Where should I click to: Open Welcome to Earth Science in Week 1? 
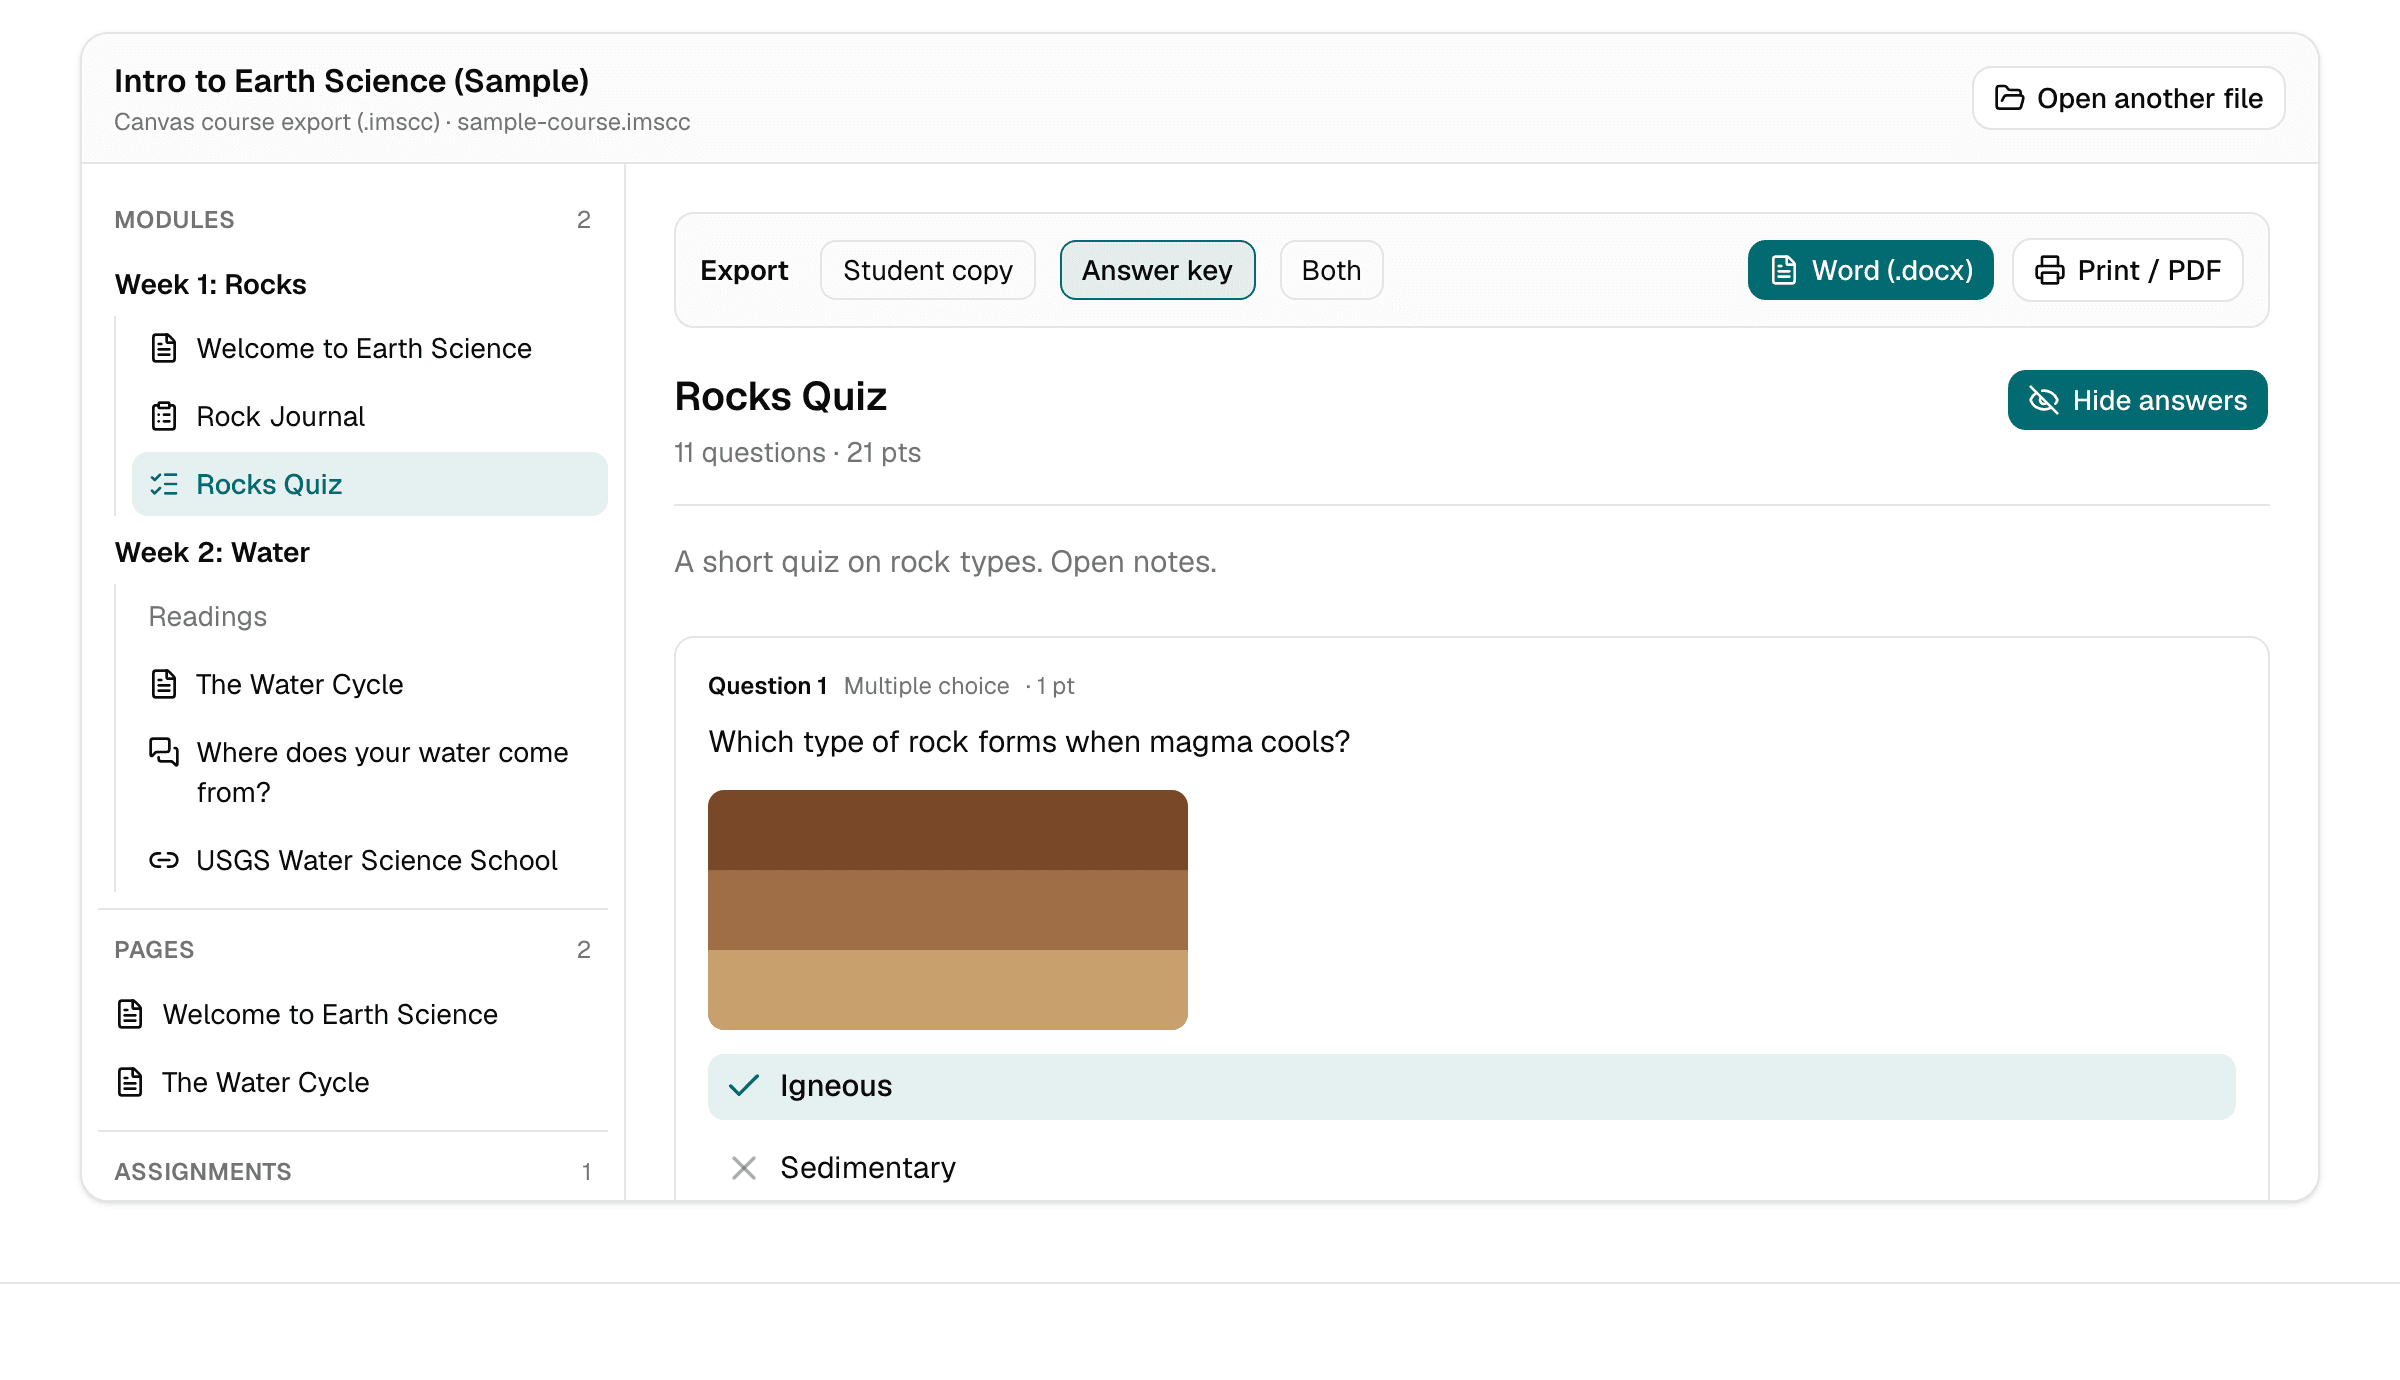coord(370,348)
